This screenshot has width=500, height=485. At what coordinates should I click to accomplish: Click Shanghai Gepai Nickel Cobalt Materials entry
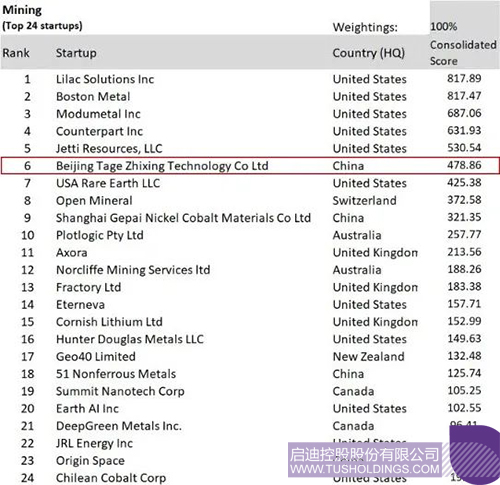tap(183, 218)
